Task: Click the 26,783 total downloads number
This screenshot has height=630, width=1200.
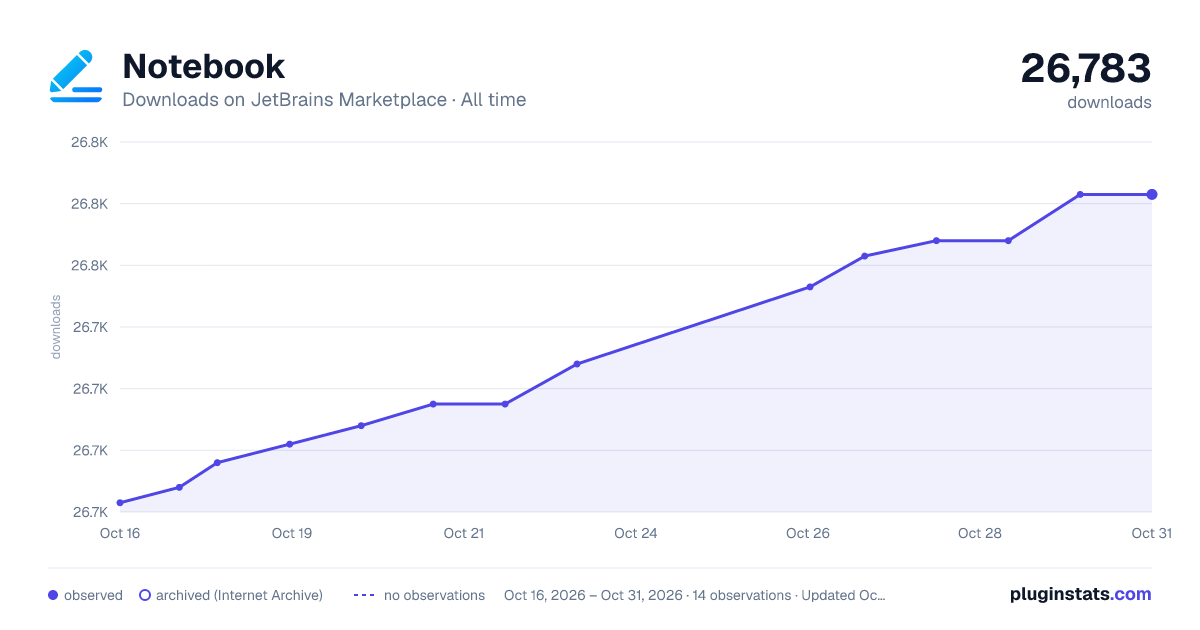Action: point(1086,68)
